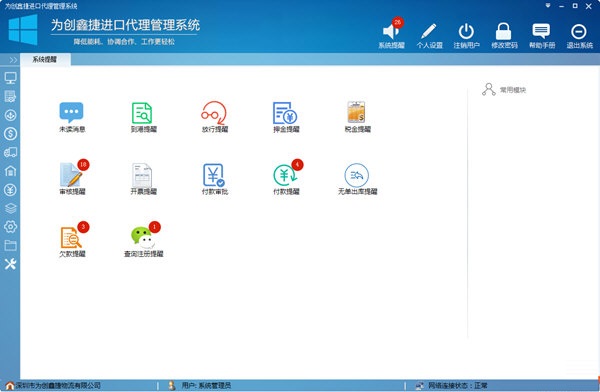Open the 到港提醒 reminder
The image size is (600, 392).
[x=142, y=113]
